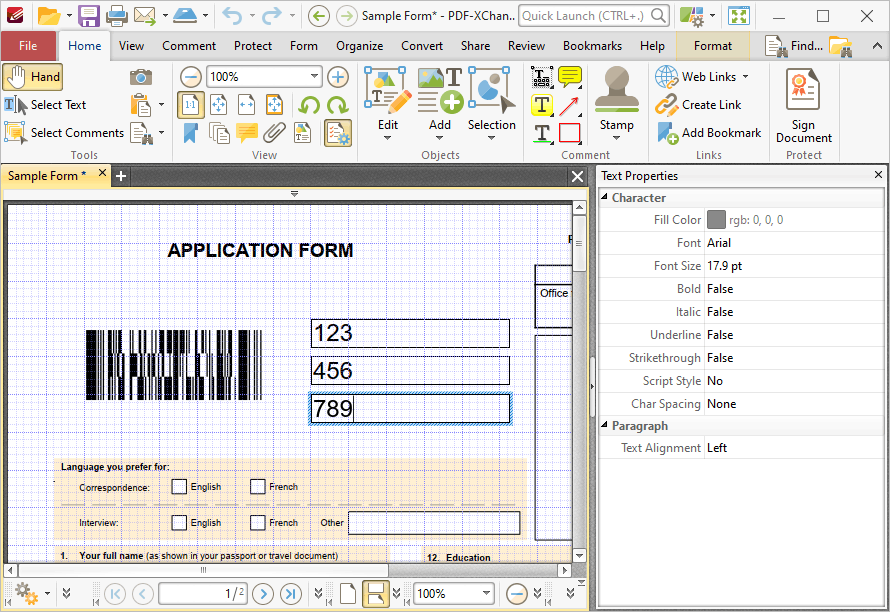Click the Select Text tool button
This screenshot has height=612, width=890.
coord(46,105)
